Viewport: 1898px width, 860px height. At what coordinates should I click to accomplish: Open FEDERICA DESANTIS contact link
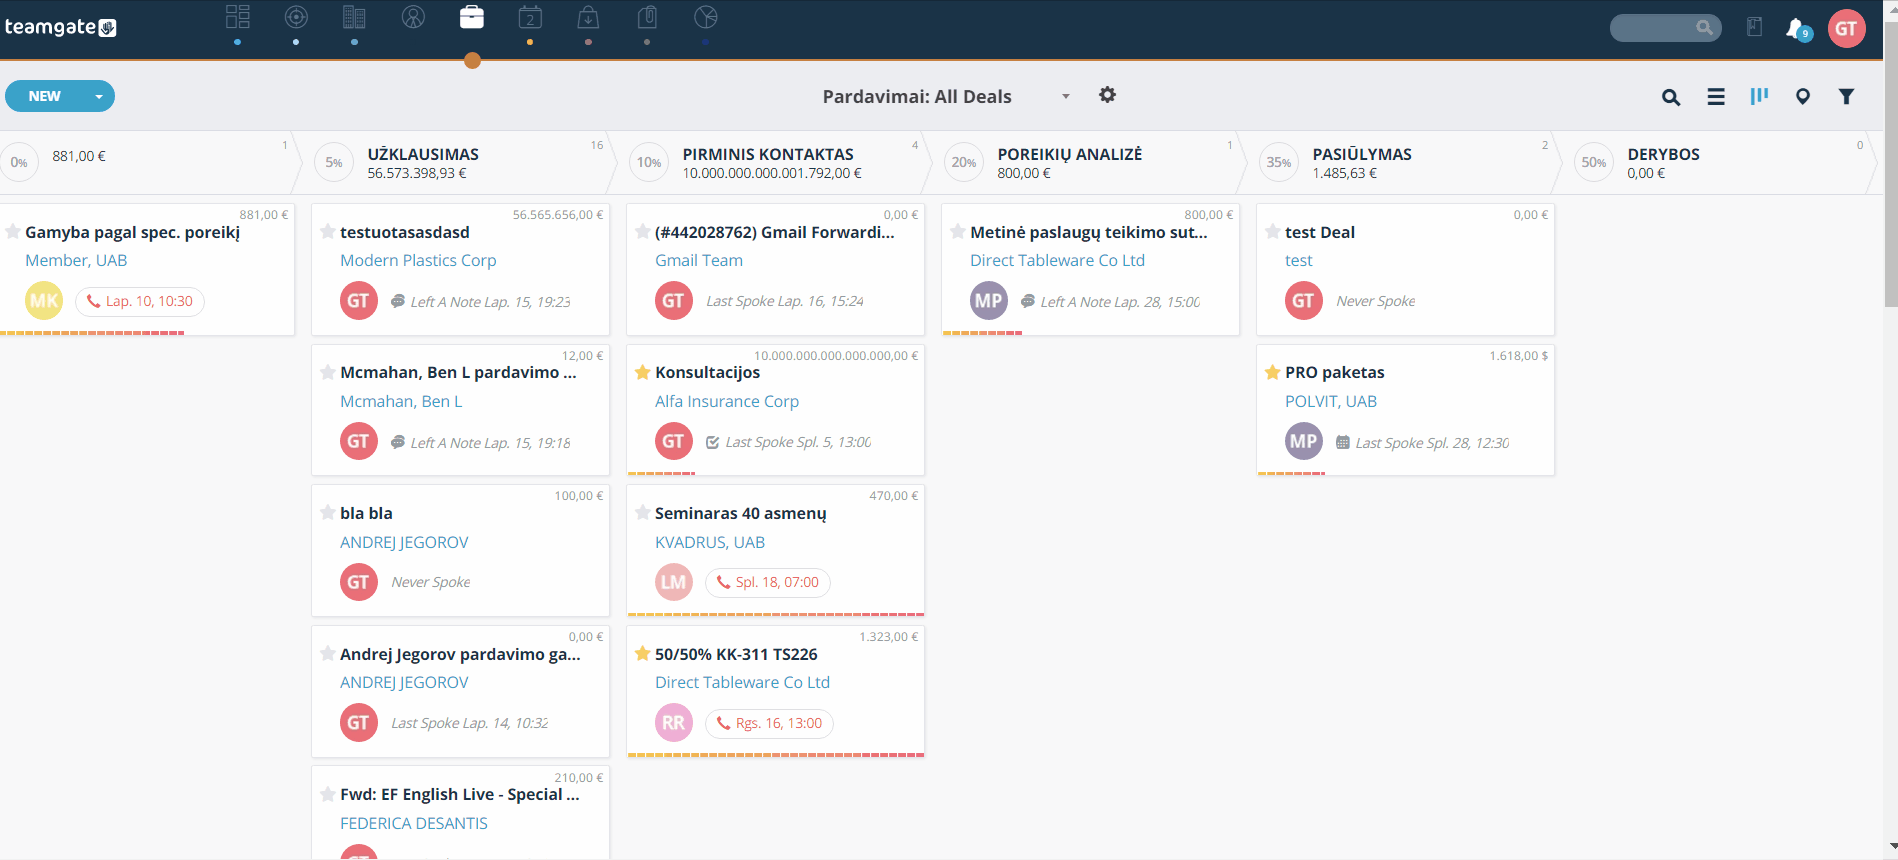414,823
